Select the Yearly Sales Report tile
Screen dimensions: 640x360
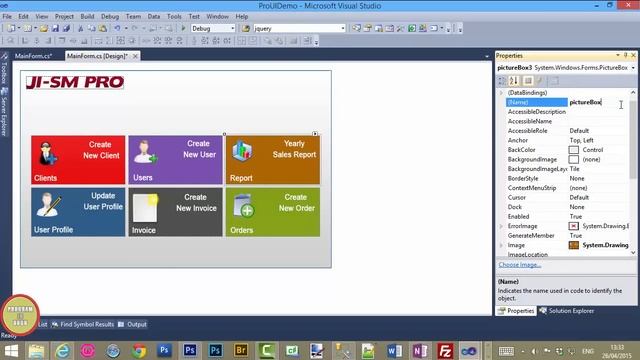(x=273, y=160)
